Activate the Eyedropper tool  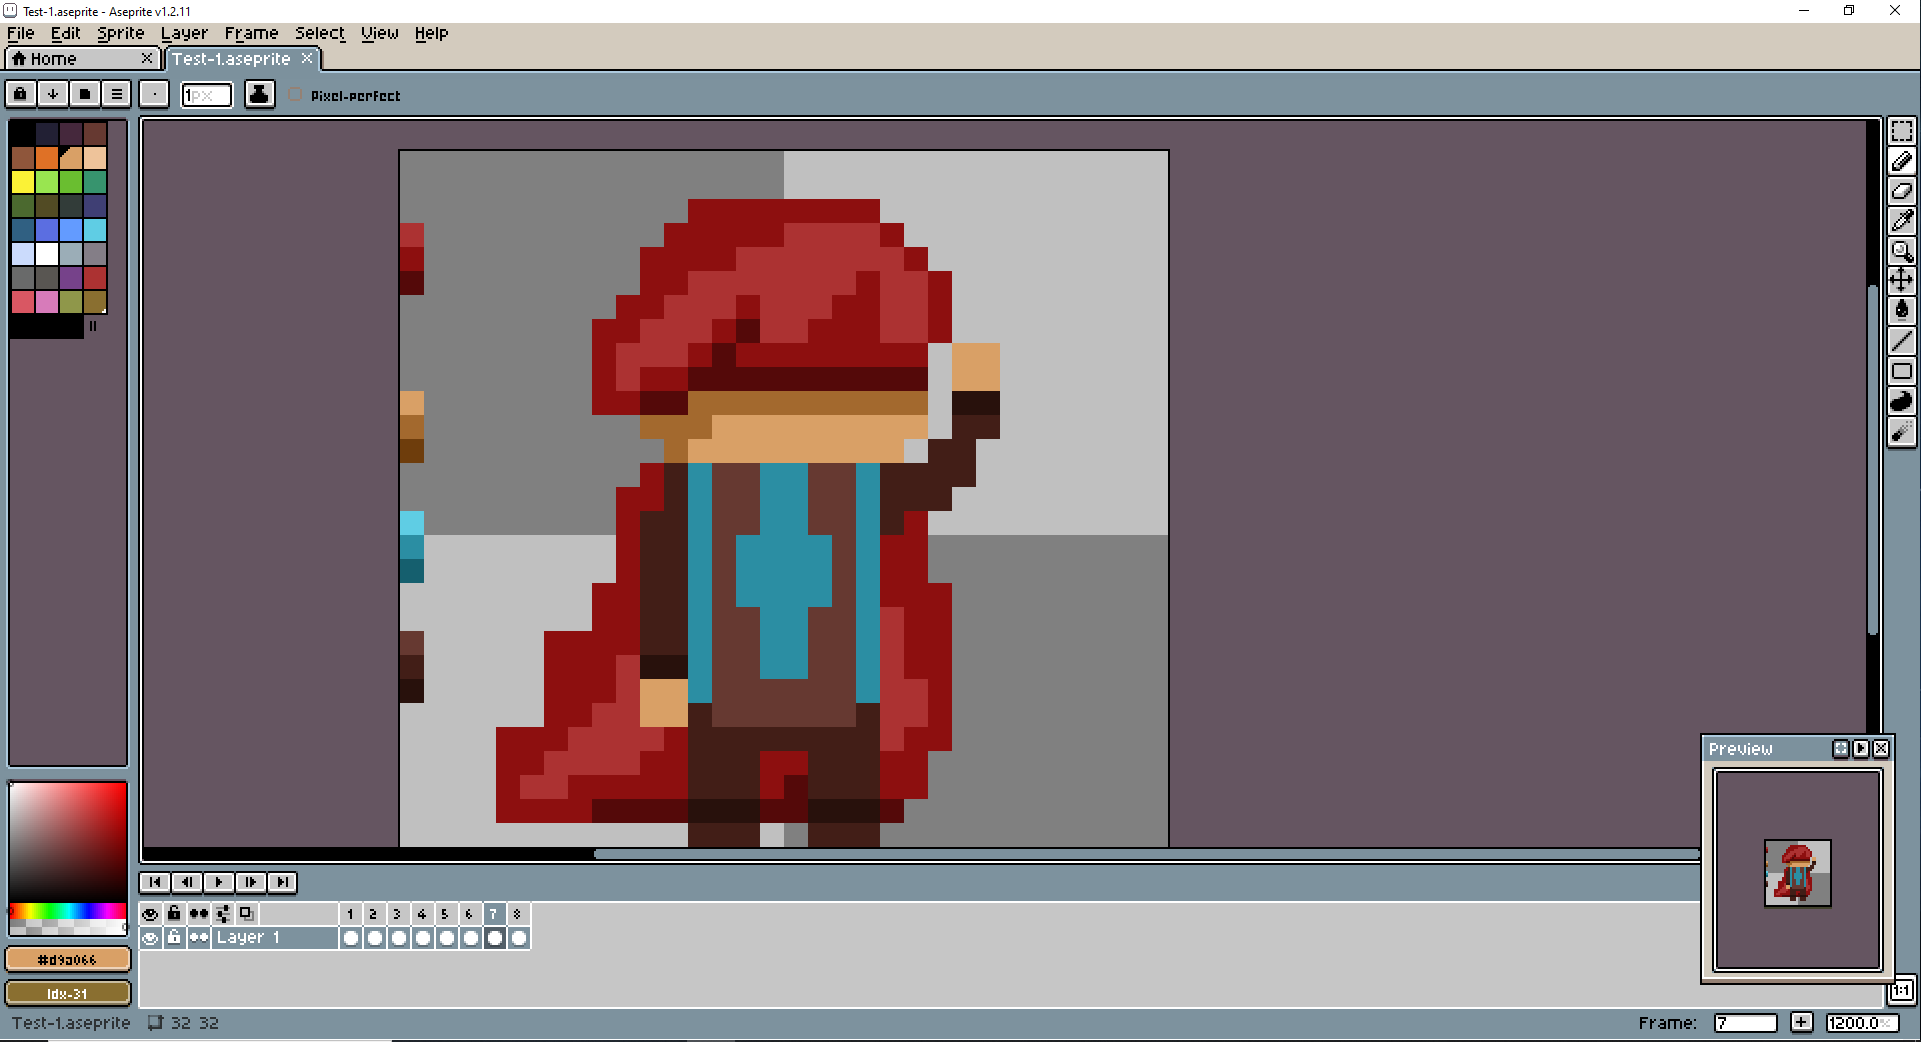(x=1902, y=221)
